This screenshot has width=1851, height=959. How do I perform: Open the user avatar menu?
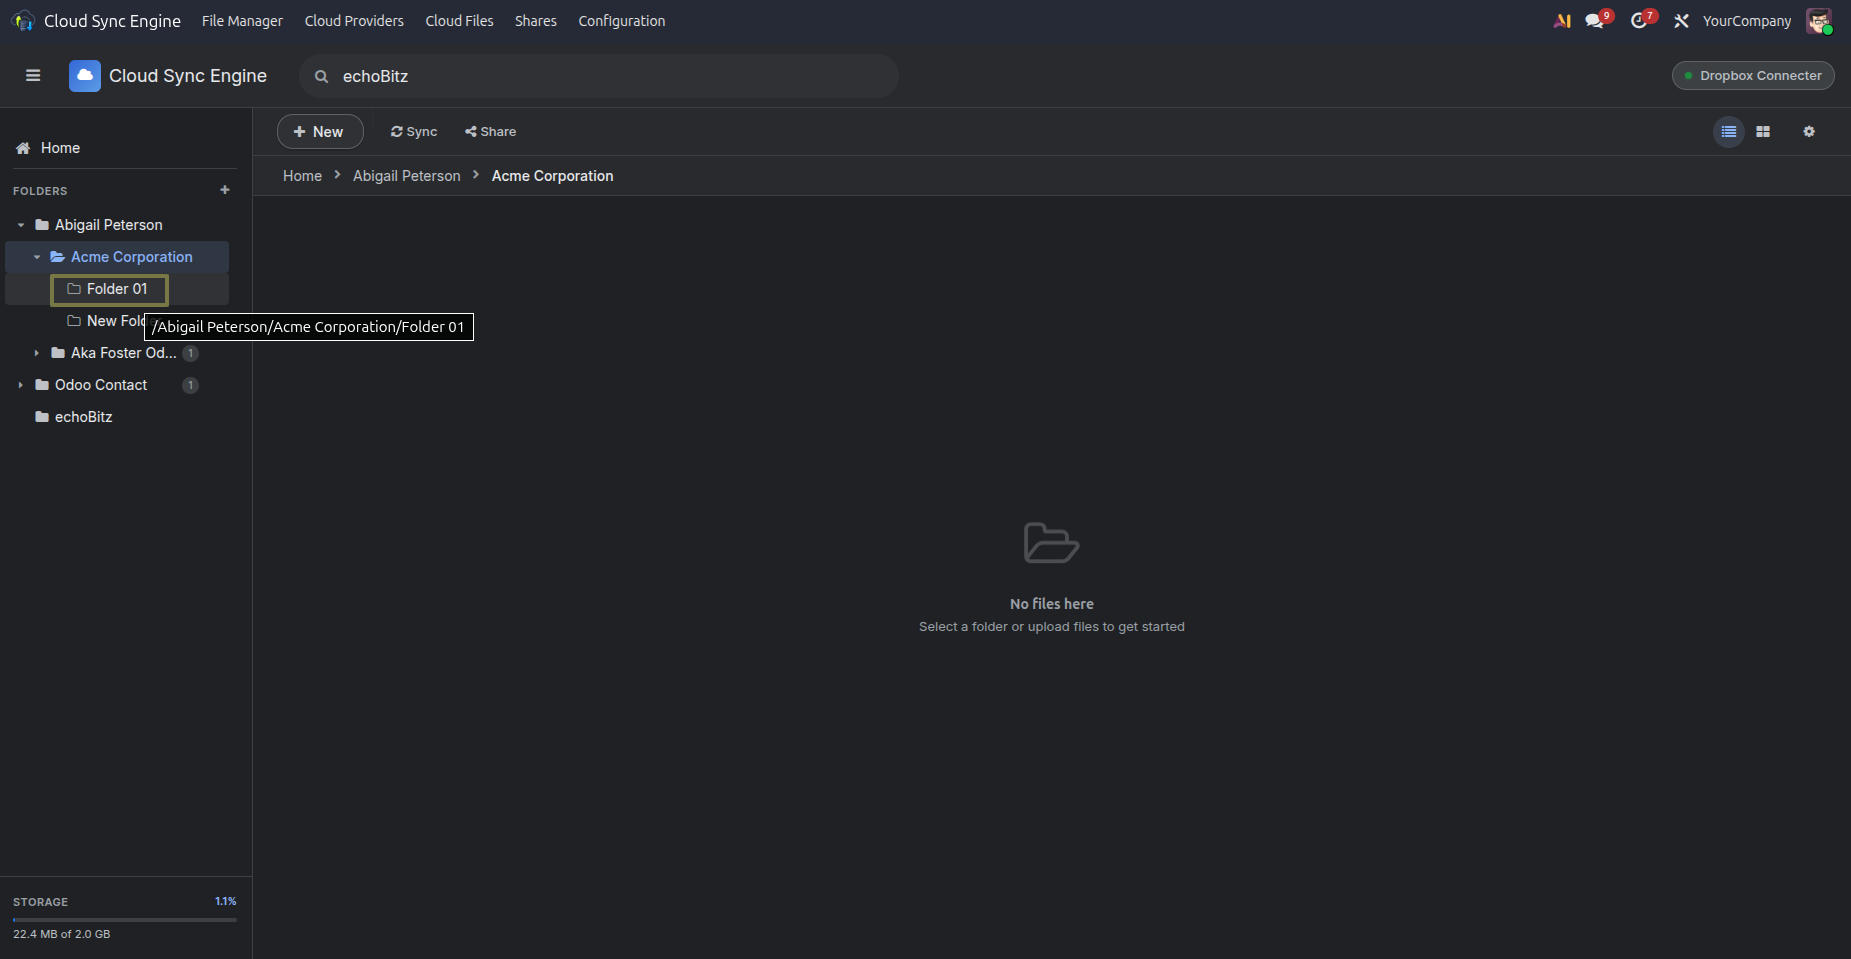[x=1819, y=21]
